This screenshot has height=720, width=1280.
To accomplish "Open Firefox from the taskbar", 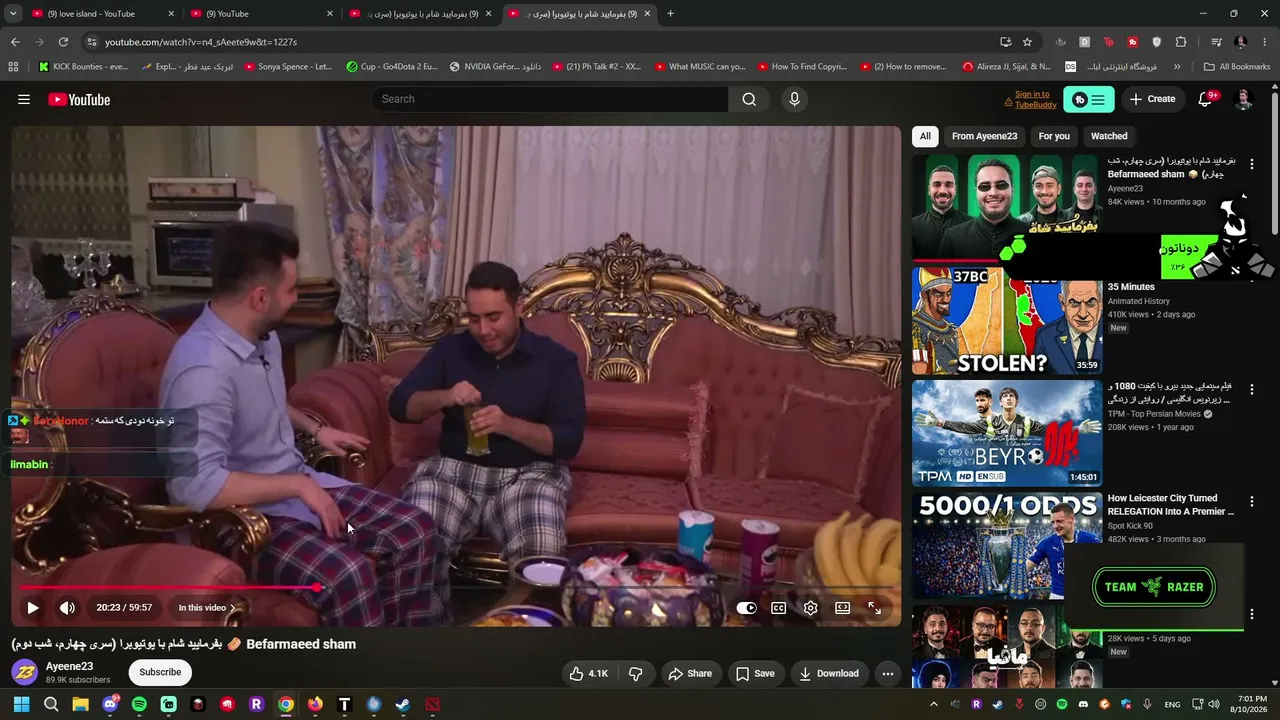I will (315, 704).
